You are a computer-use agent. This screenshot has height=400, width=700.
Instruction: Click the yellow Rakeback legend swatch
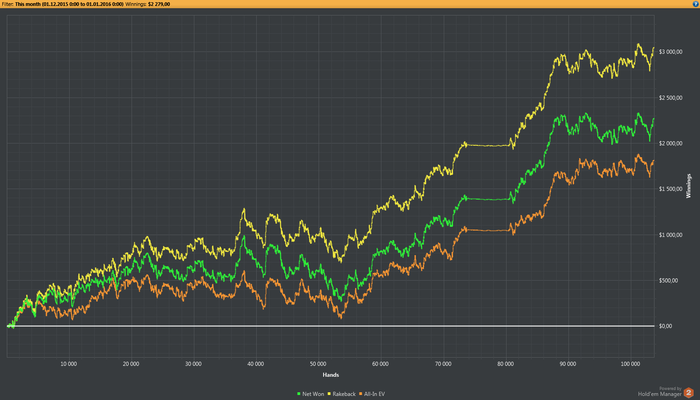click(x=329, y=394)
